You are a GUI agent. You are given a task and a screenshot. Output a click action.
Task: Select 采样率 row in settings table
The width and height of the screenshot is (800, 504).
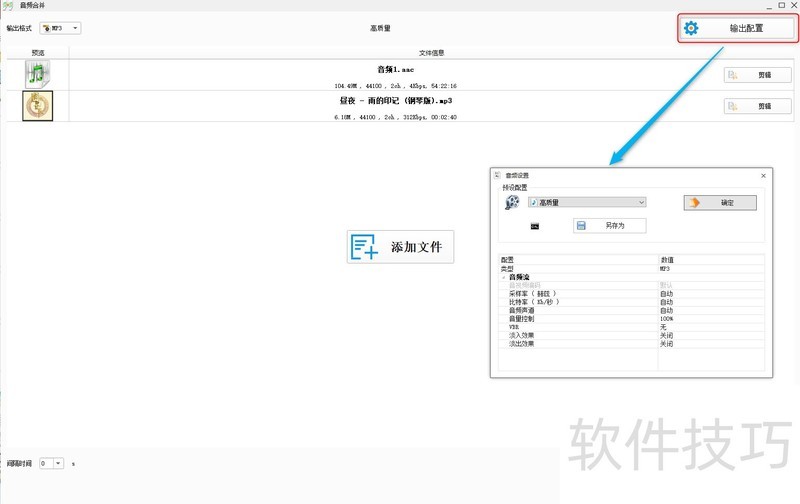point(631,294)
